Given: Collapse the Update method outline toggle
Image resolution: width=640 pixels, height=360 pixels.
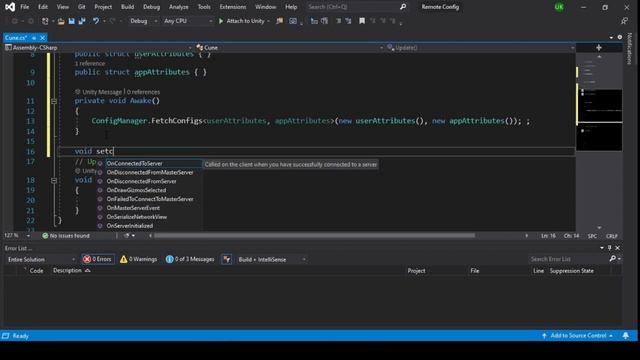Looking at the screenshot, I should point(53,180).
